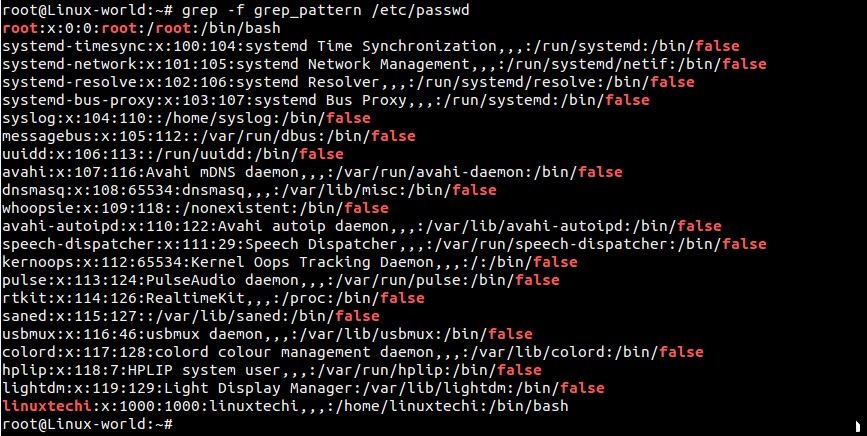Click the whoopsie username

click(x=35, y=208)
